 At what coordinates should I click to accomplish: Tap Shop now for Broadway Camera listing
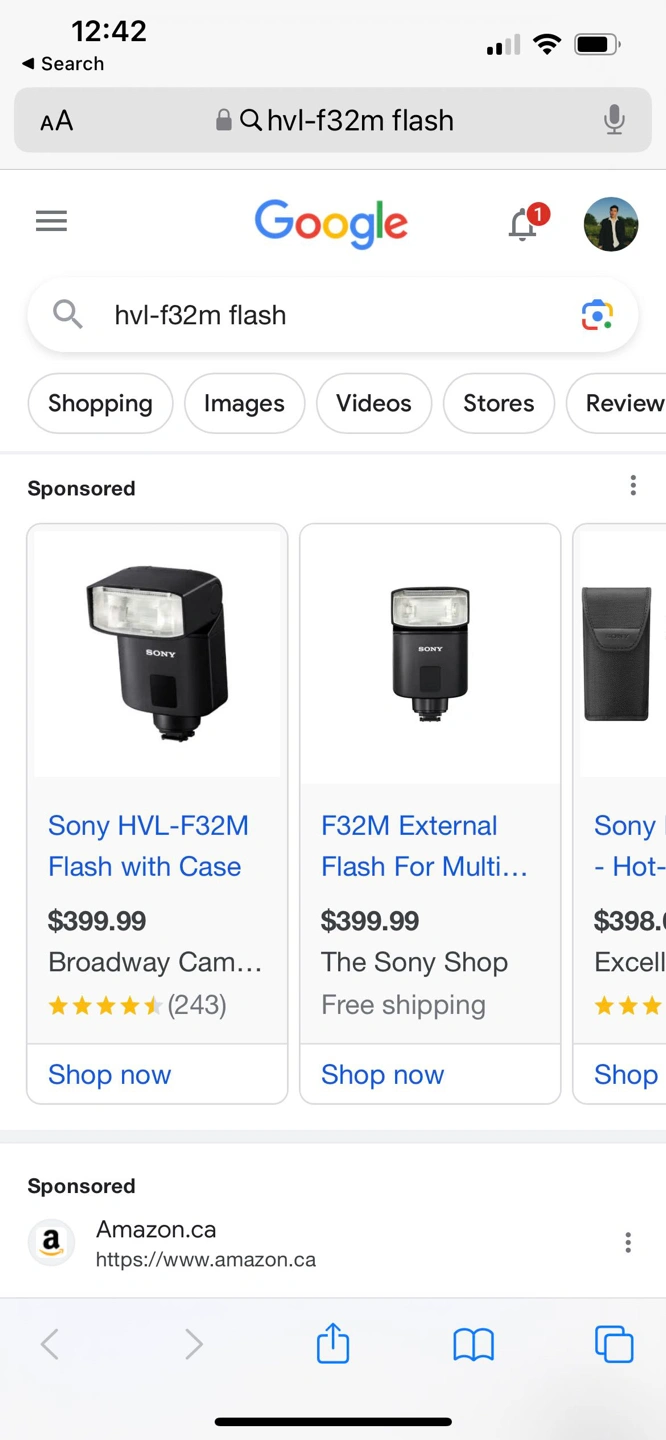click(110, 1074)
